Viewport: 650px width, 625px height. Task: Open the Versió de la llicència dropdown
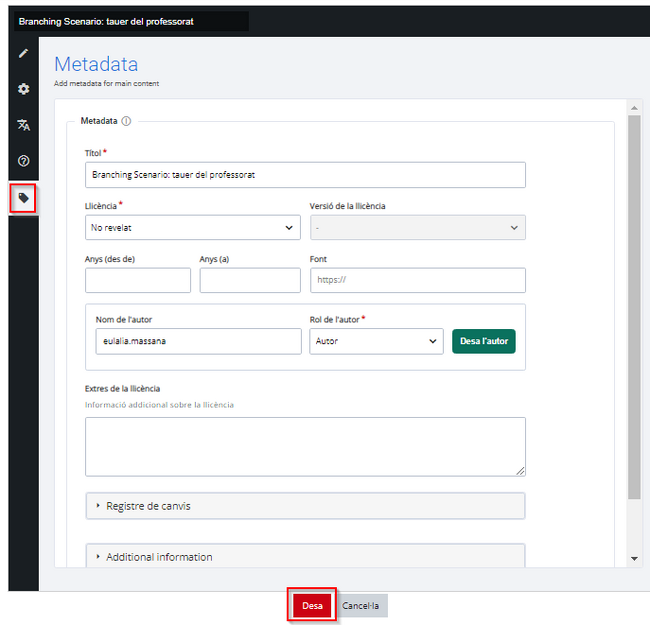[x=418, y=227]
